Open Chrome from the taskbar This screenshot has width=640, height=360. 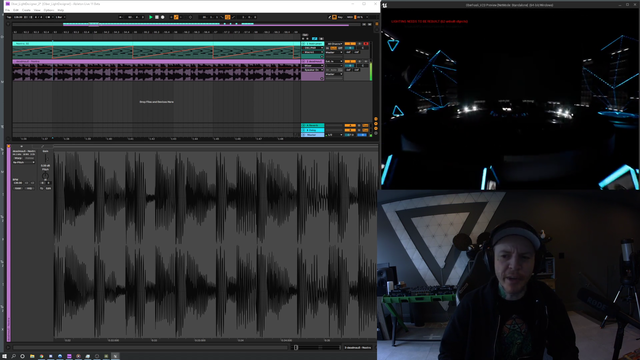(x=42, y=356)
